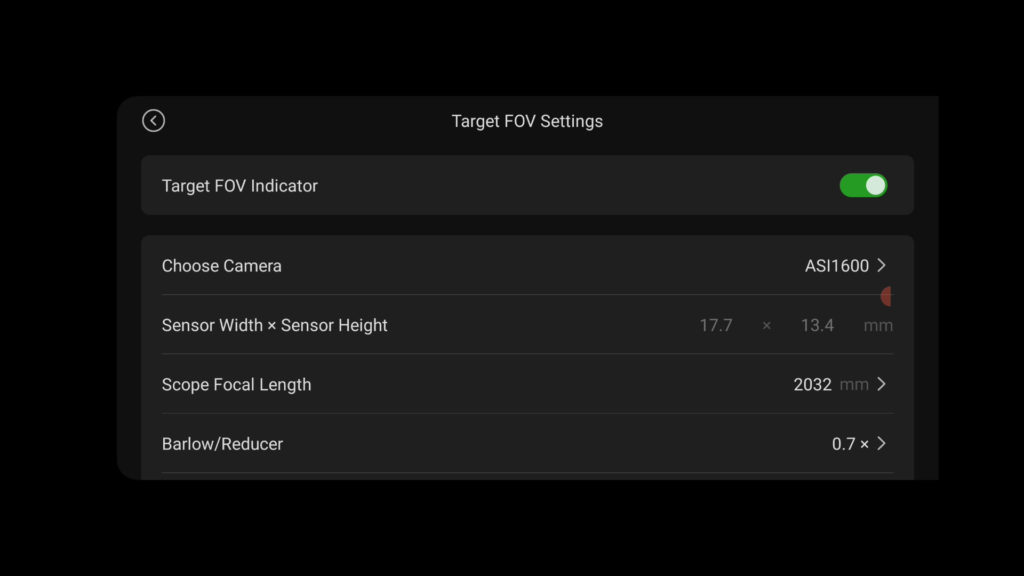Click the Target FOV Settings title
The height and width of the screenshot is (576, 1024).
tap(527, 121)
